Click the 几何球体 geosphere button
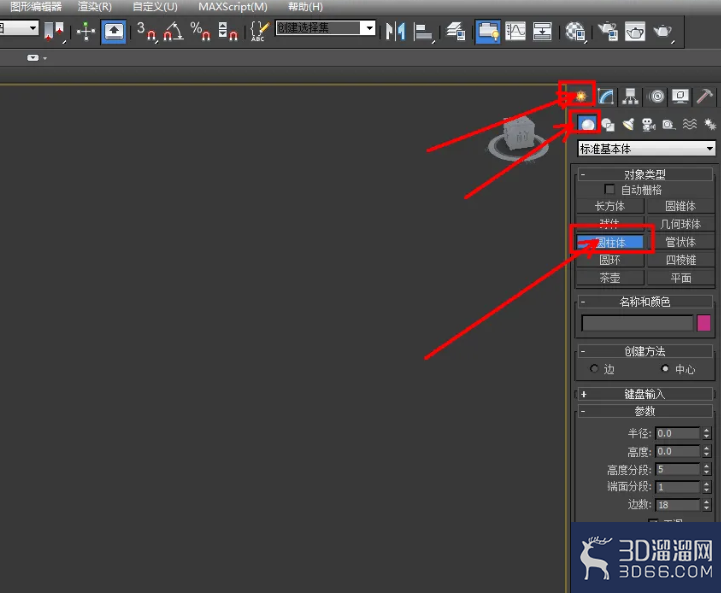721x593 pixels. point(681,224)
